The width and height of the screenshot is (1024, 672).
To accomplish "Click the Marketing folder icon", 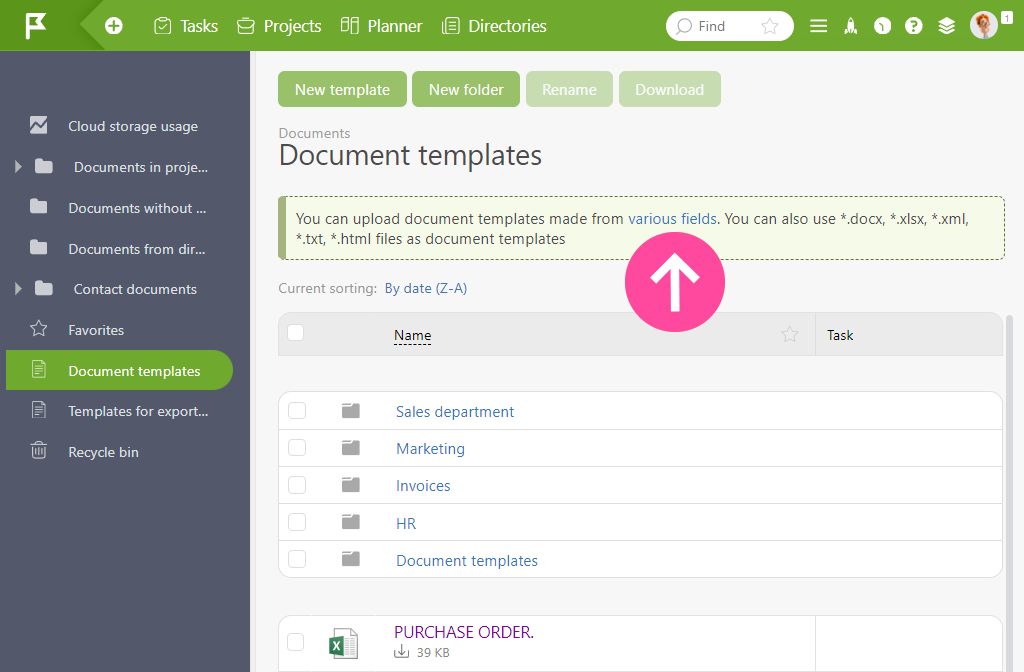I will (351, 448).
